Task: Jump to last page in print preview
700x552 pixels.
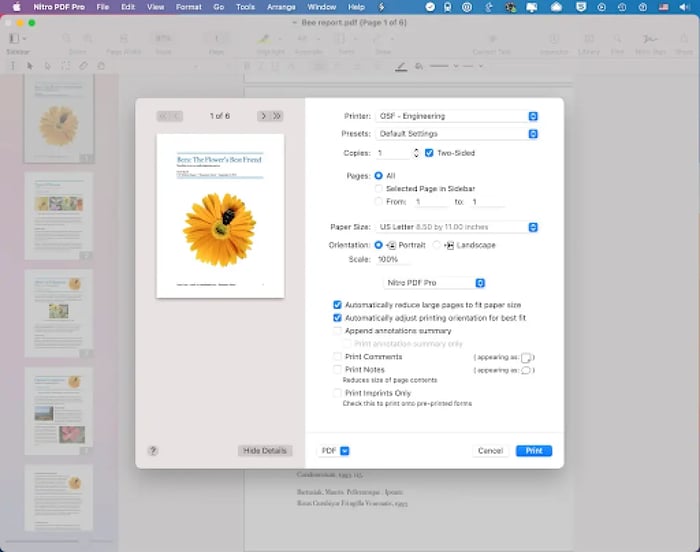Action: click(x=277, y=116)
